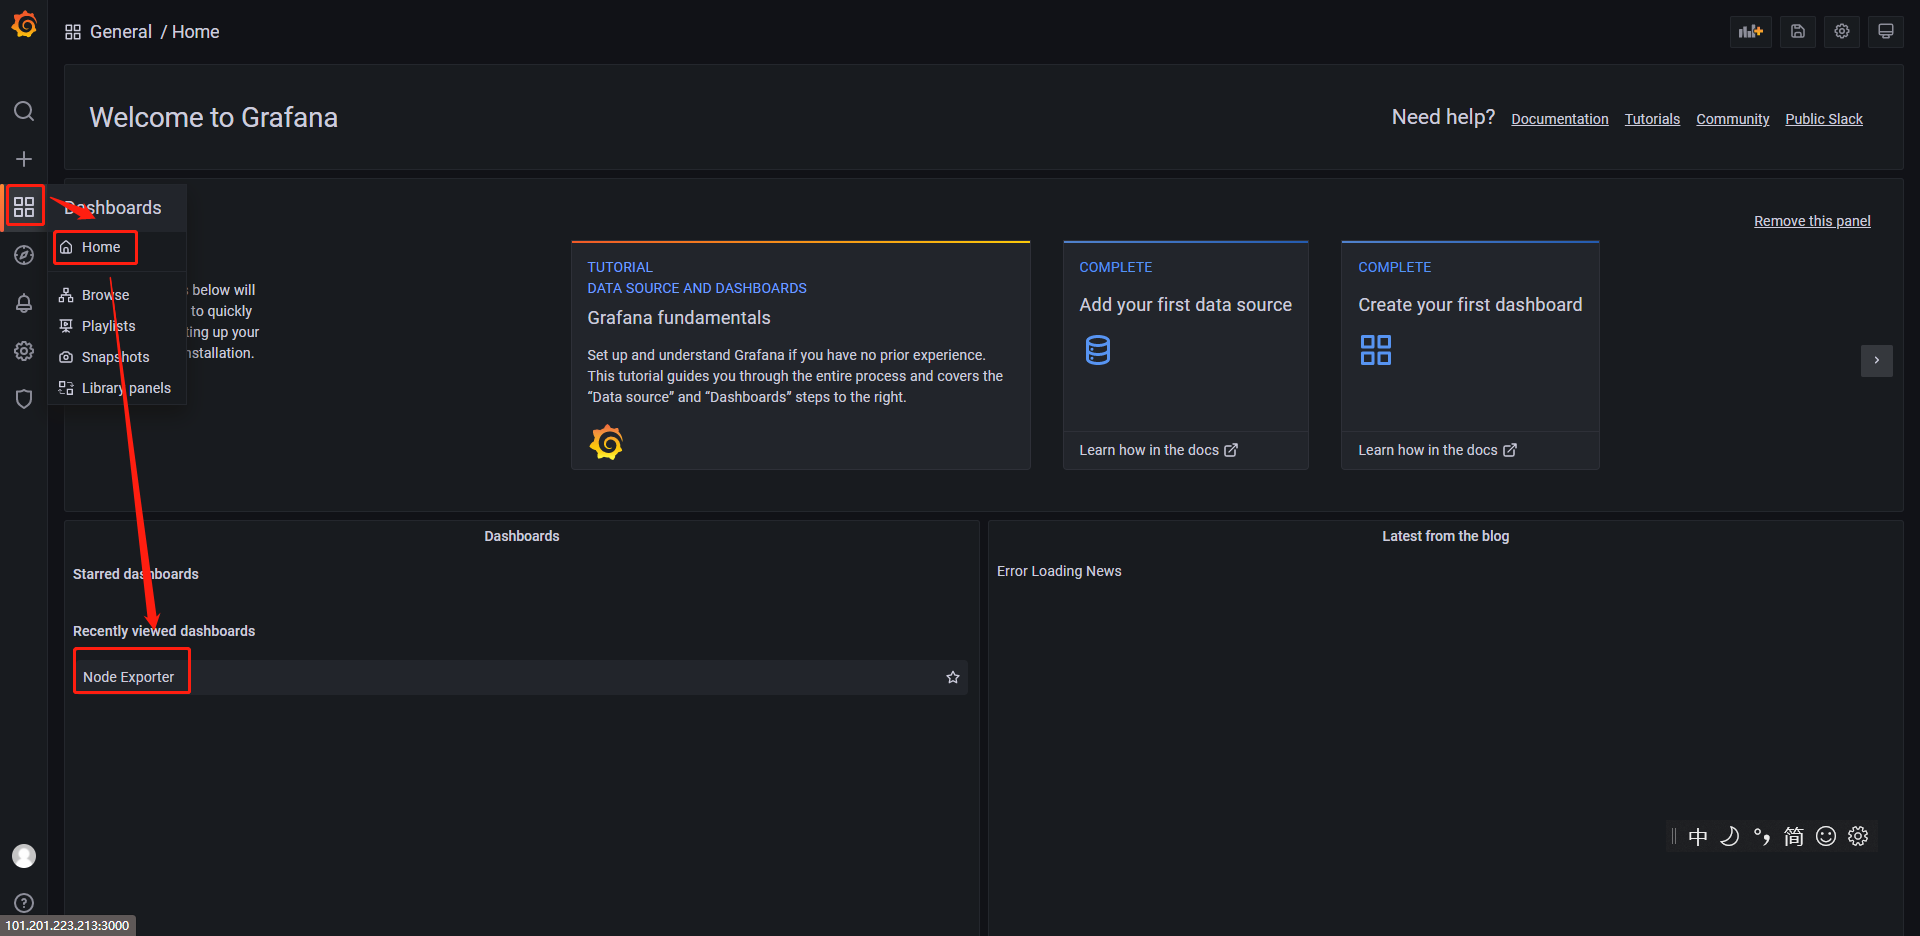Image resolution: width=1920 pixels, height=936 pixels.
Task: Open the Public Slack link
Action: [1824, 119]
